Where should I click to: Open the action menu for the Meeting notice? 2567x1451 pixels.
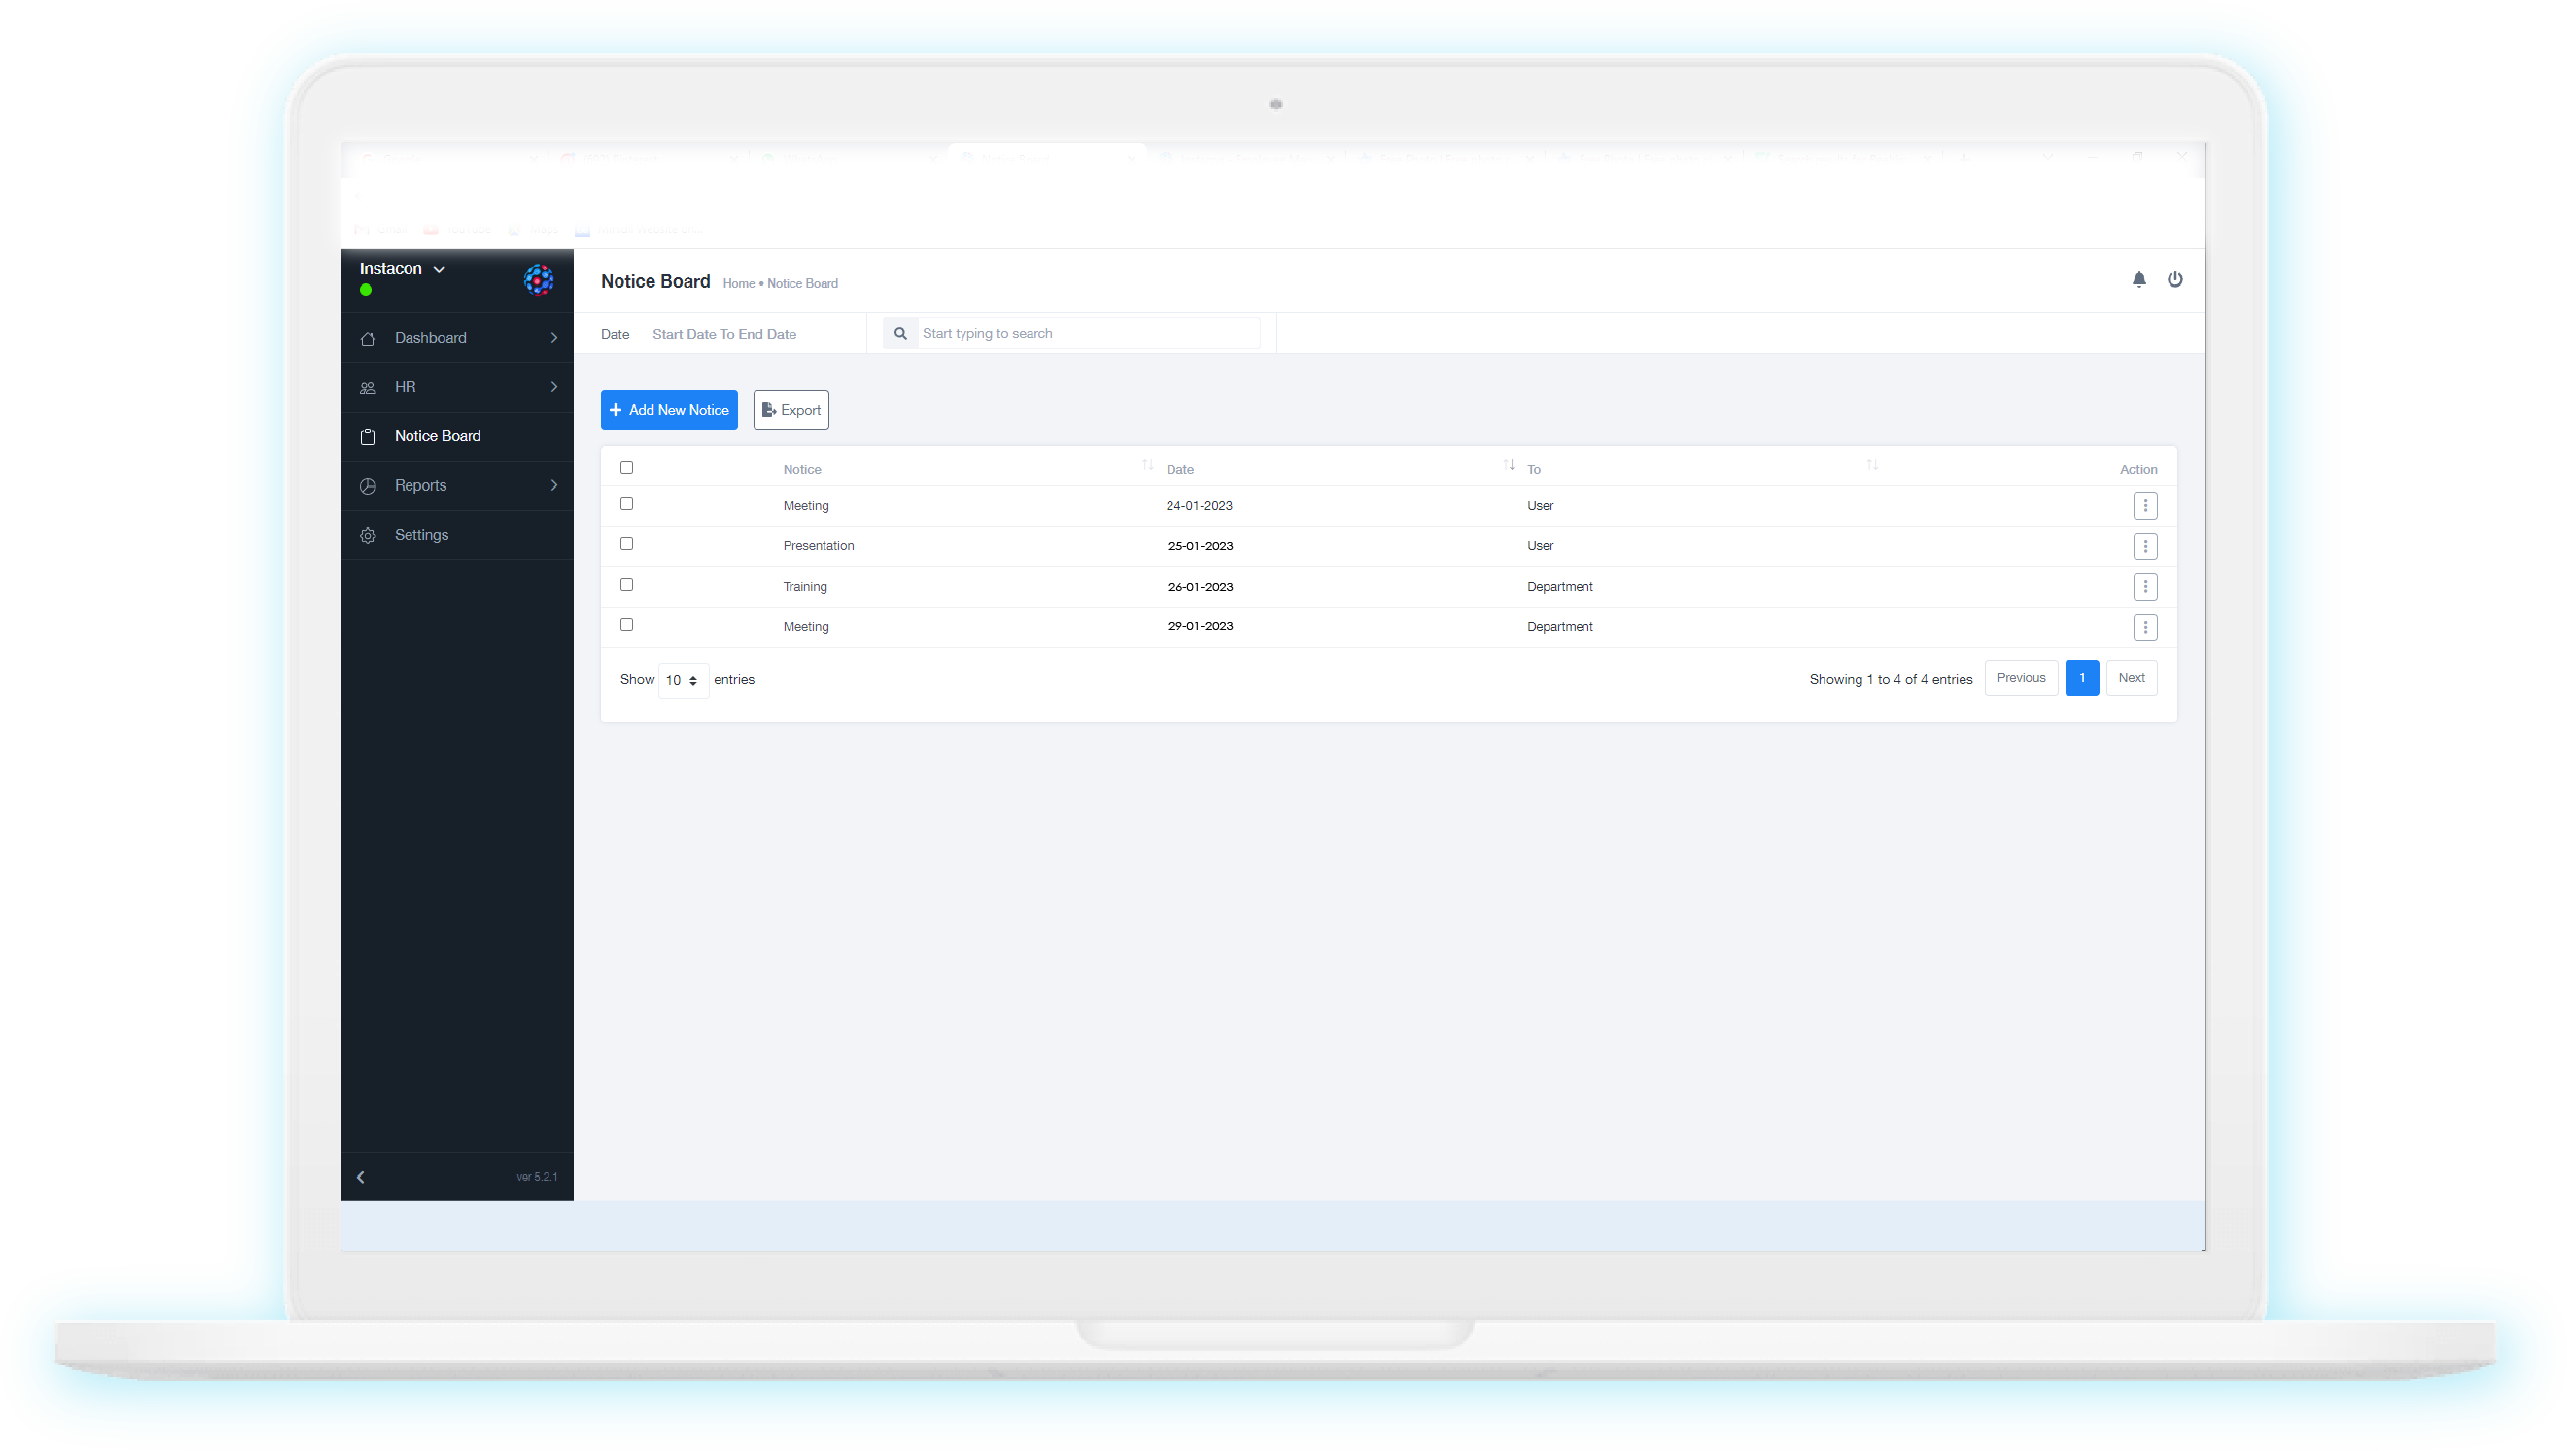click(x=2145, y=506)
